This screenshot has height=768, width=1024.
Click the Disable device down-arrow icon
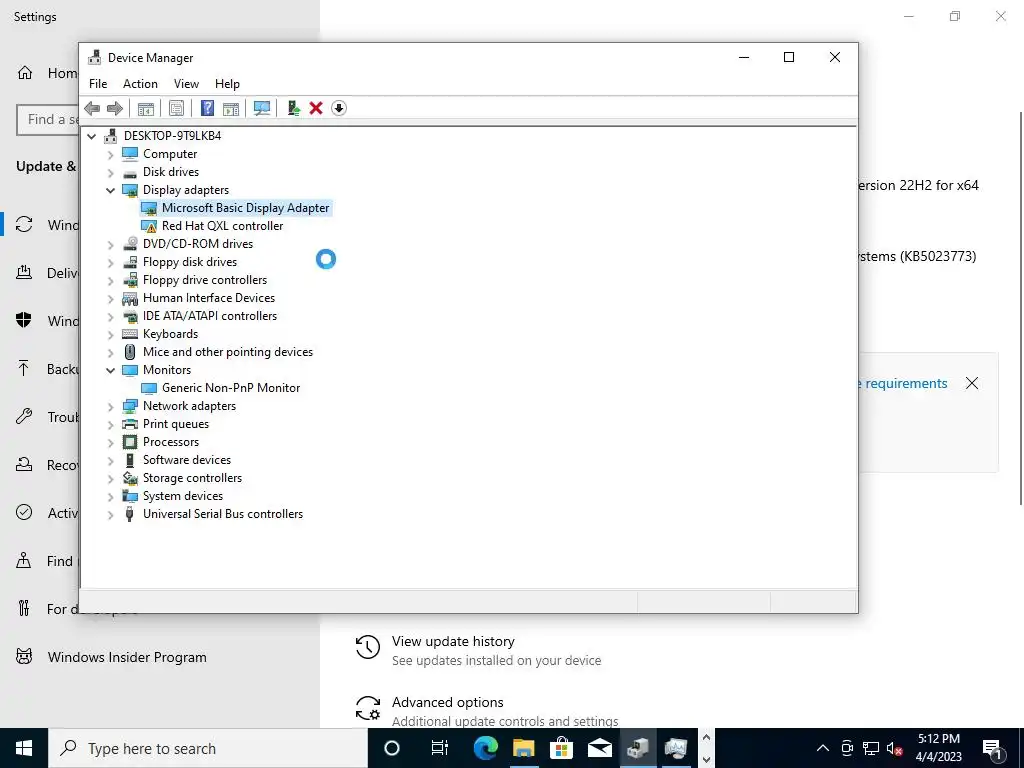tap(338, 108)
